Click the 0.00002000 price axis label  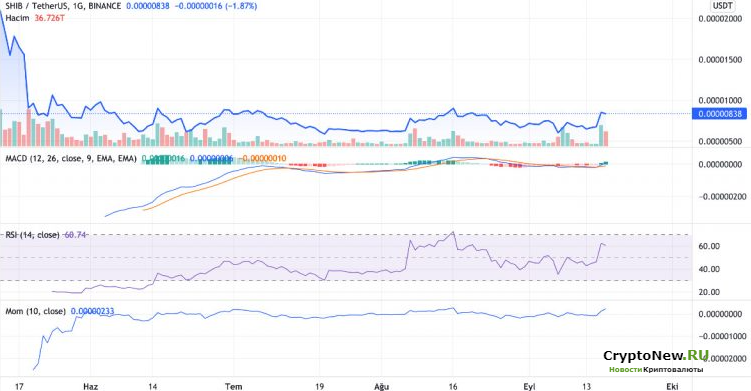pyautogui.click(x=720, y=19)
